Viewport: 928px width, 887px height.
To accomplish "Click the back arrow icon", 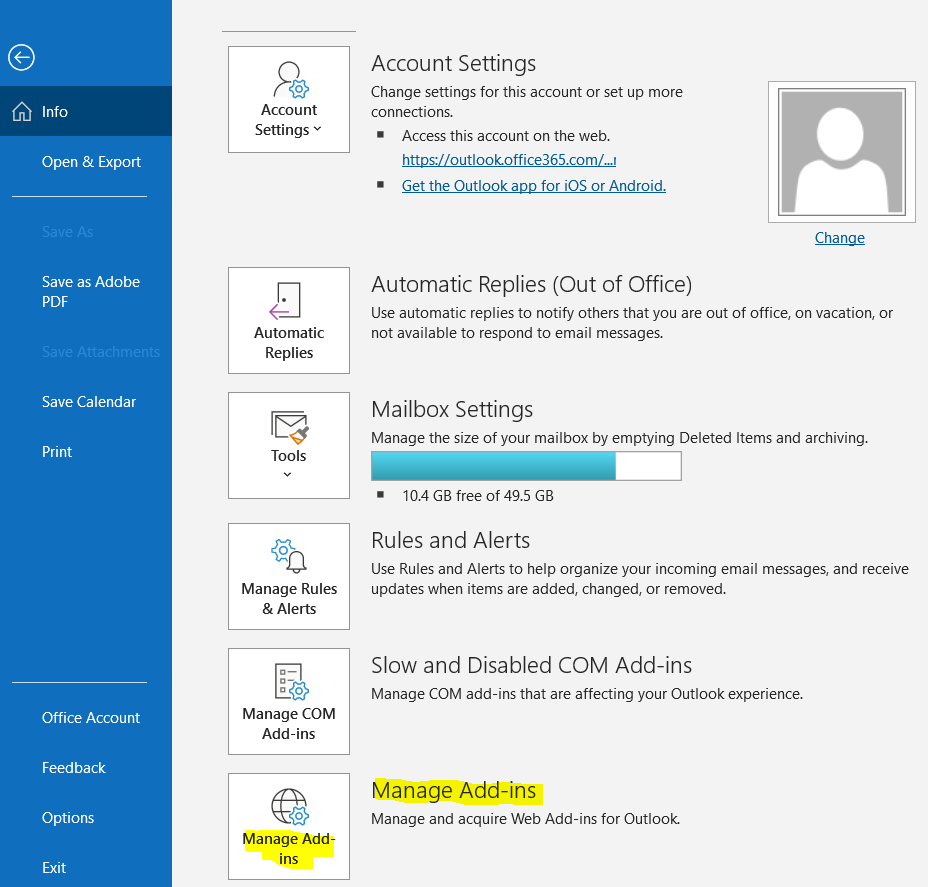I will pyautogui.click(x=21, y=58).
